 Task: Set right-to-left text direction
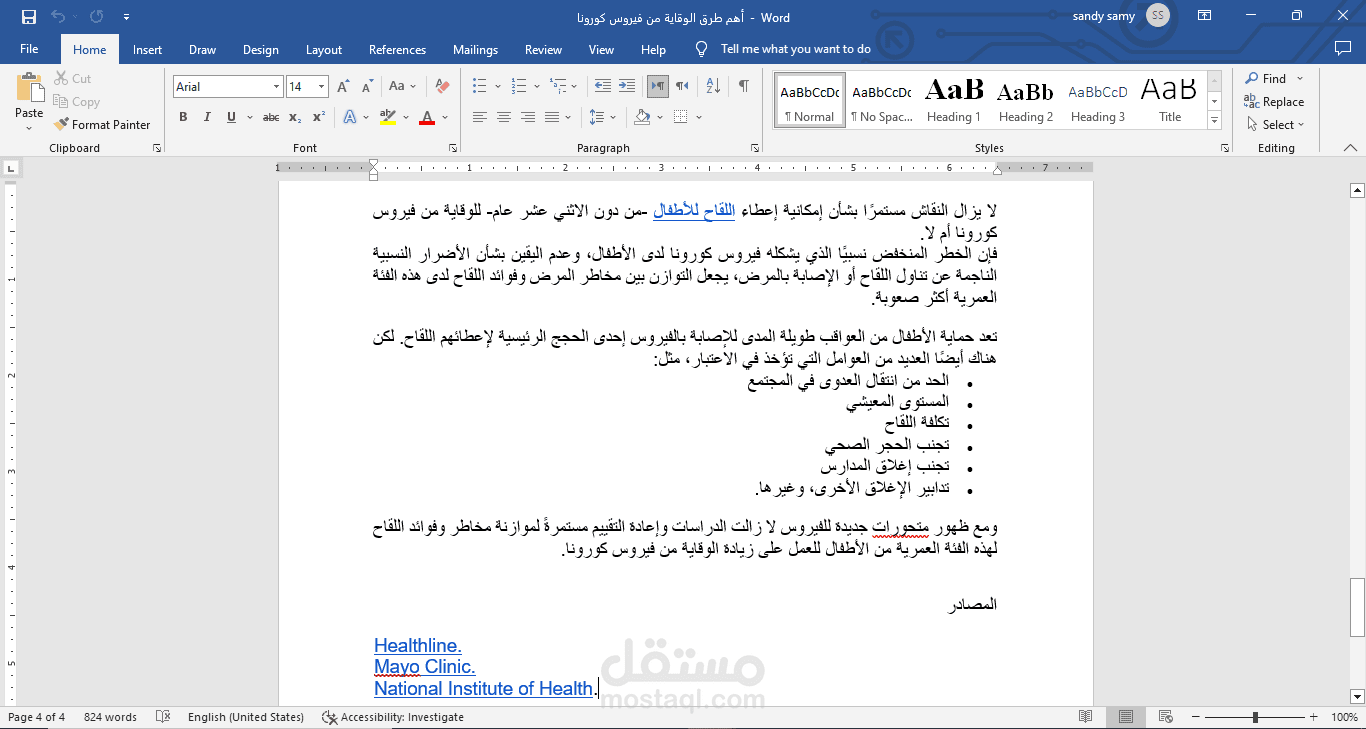pyautogui.click(x=682, y=87)
